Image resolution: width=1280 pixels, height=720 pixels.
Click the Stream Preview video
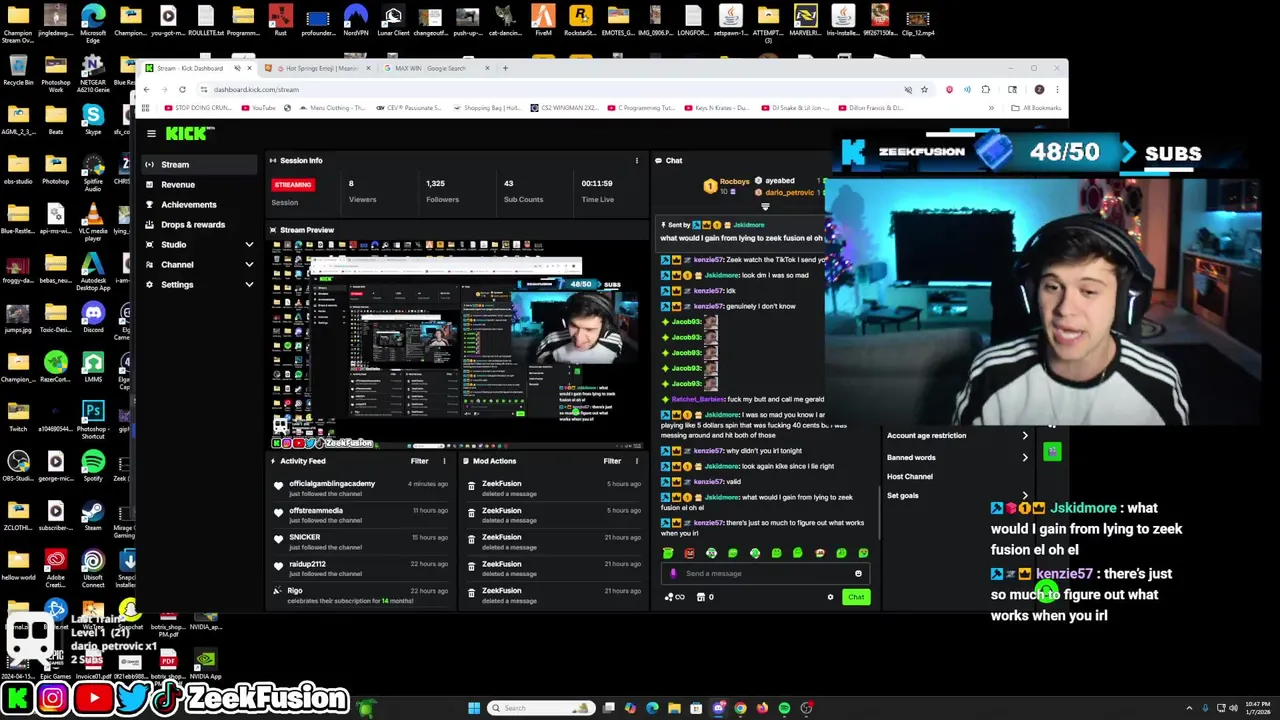(458, 345)
